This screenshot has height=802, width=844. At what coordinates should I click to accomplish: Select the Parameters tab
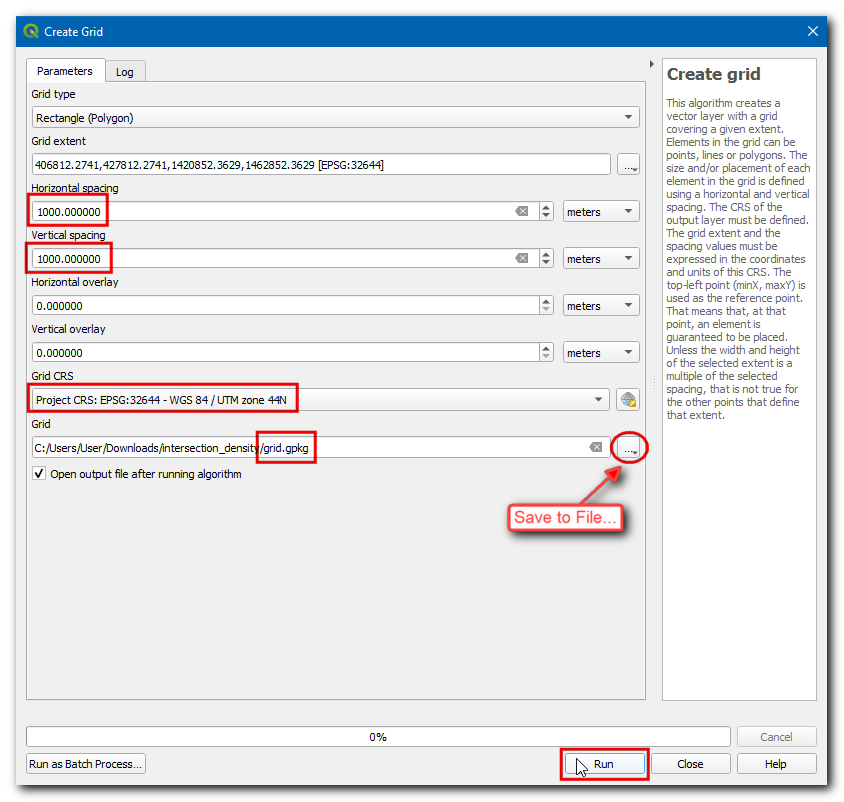(65, 71)
